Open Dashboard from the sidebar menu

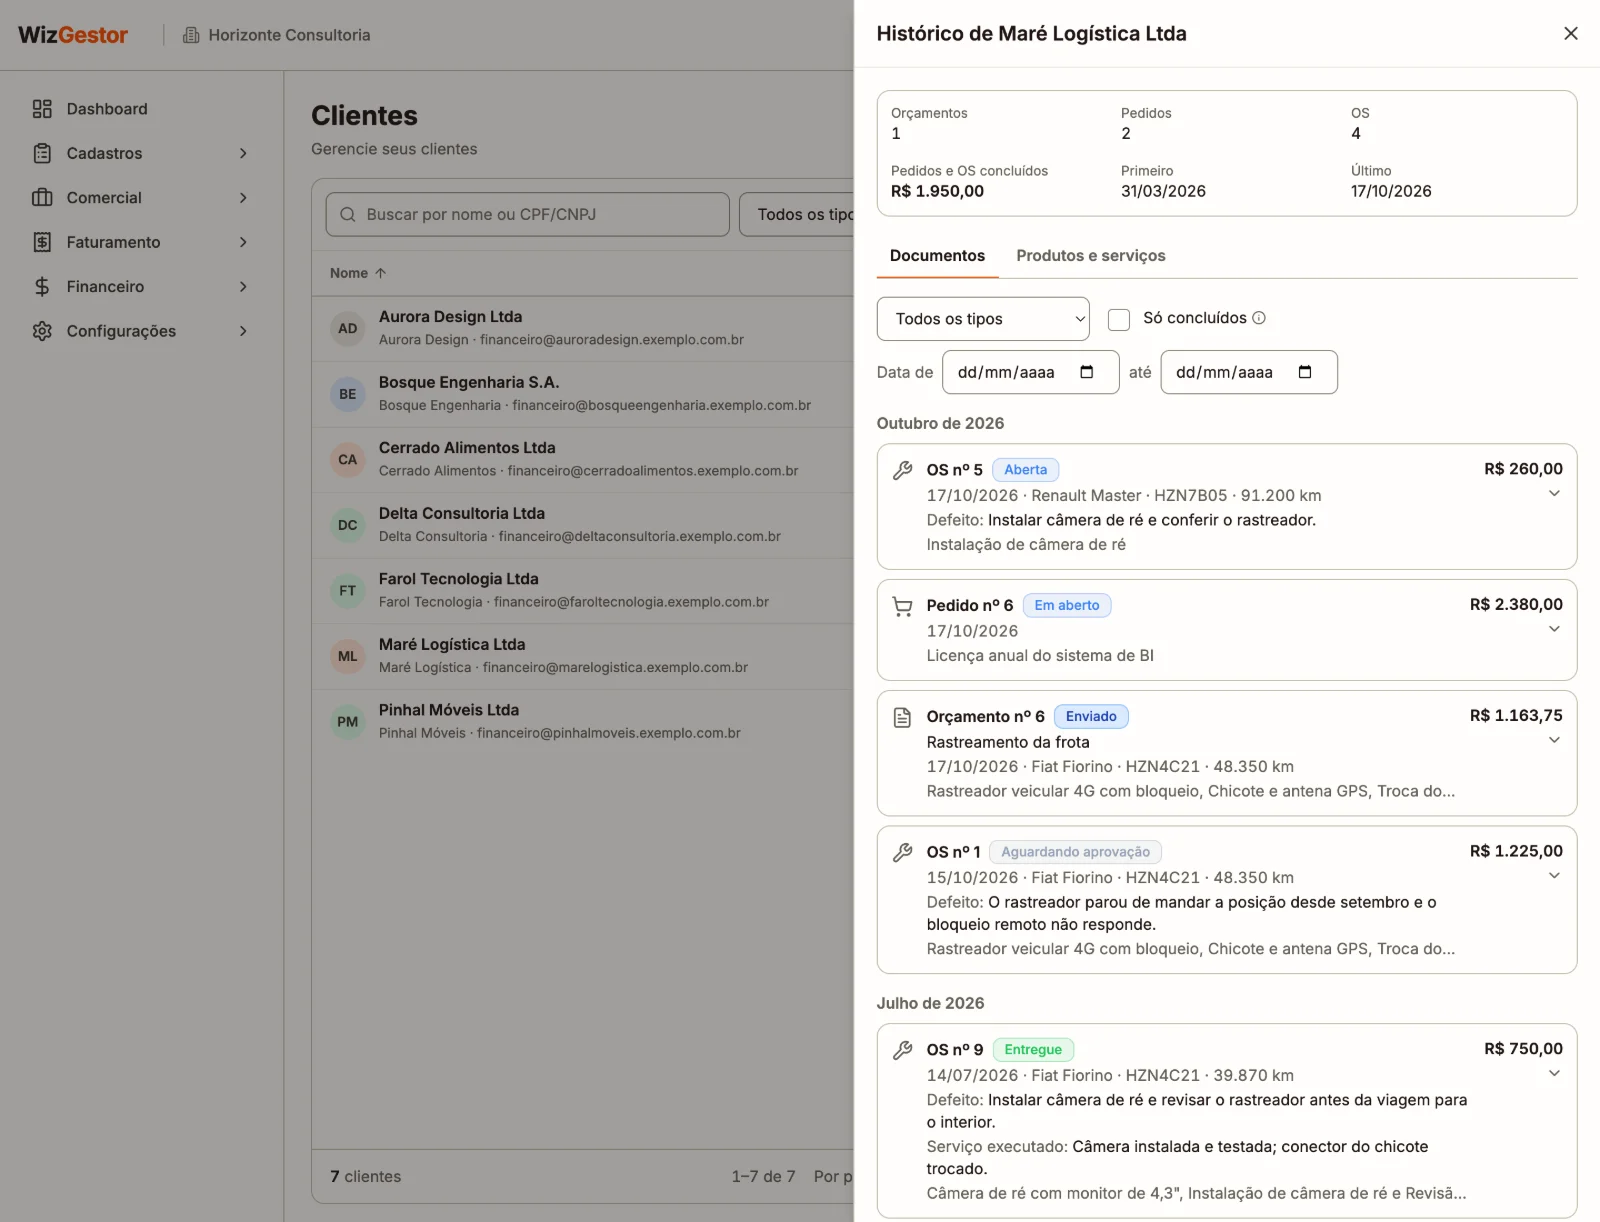(107, 109)
